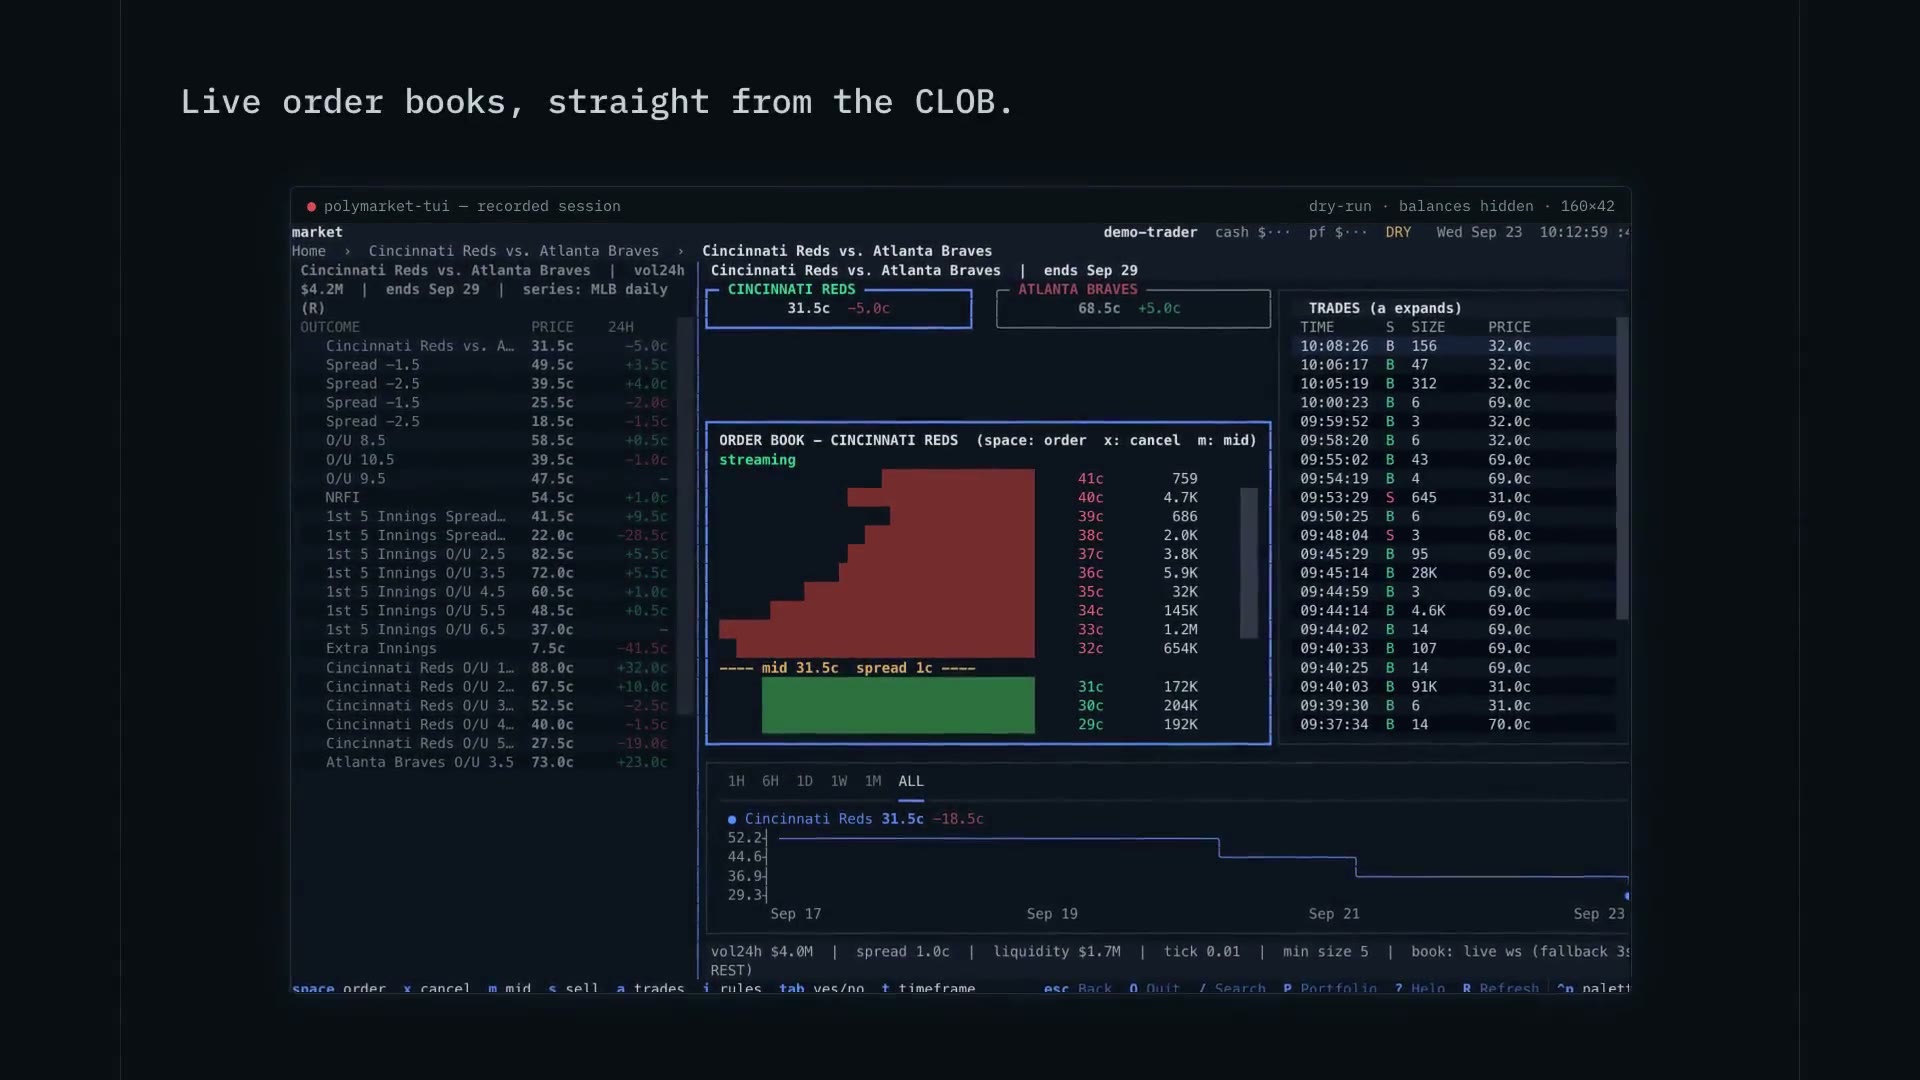1920x1080 pixels.
Task: Click the 41c ask level in order book
Action: 1090,479
